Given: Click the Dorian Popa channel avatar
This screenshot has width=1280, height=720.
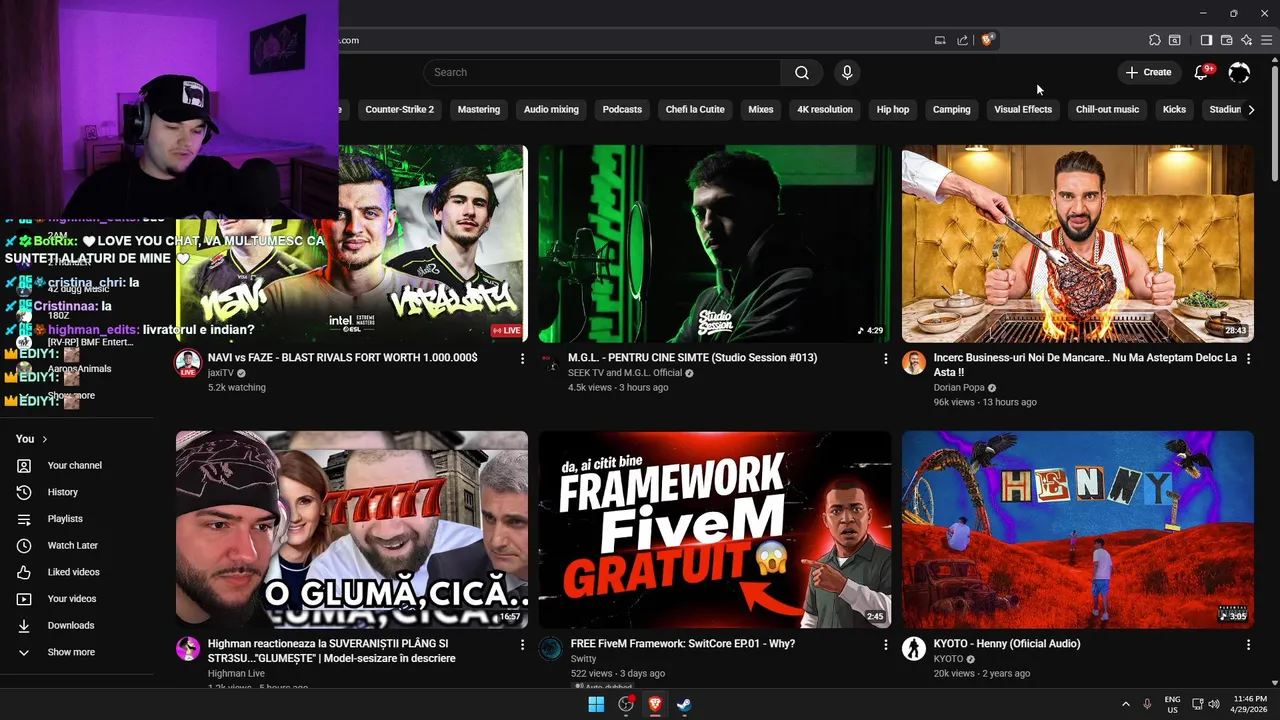Looking at the screenshot, I should [x=914, y=362].
